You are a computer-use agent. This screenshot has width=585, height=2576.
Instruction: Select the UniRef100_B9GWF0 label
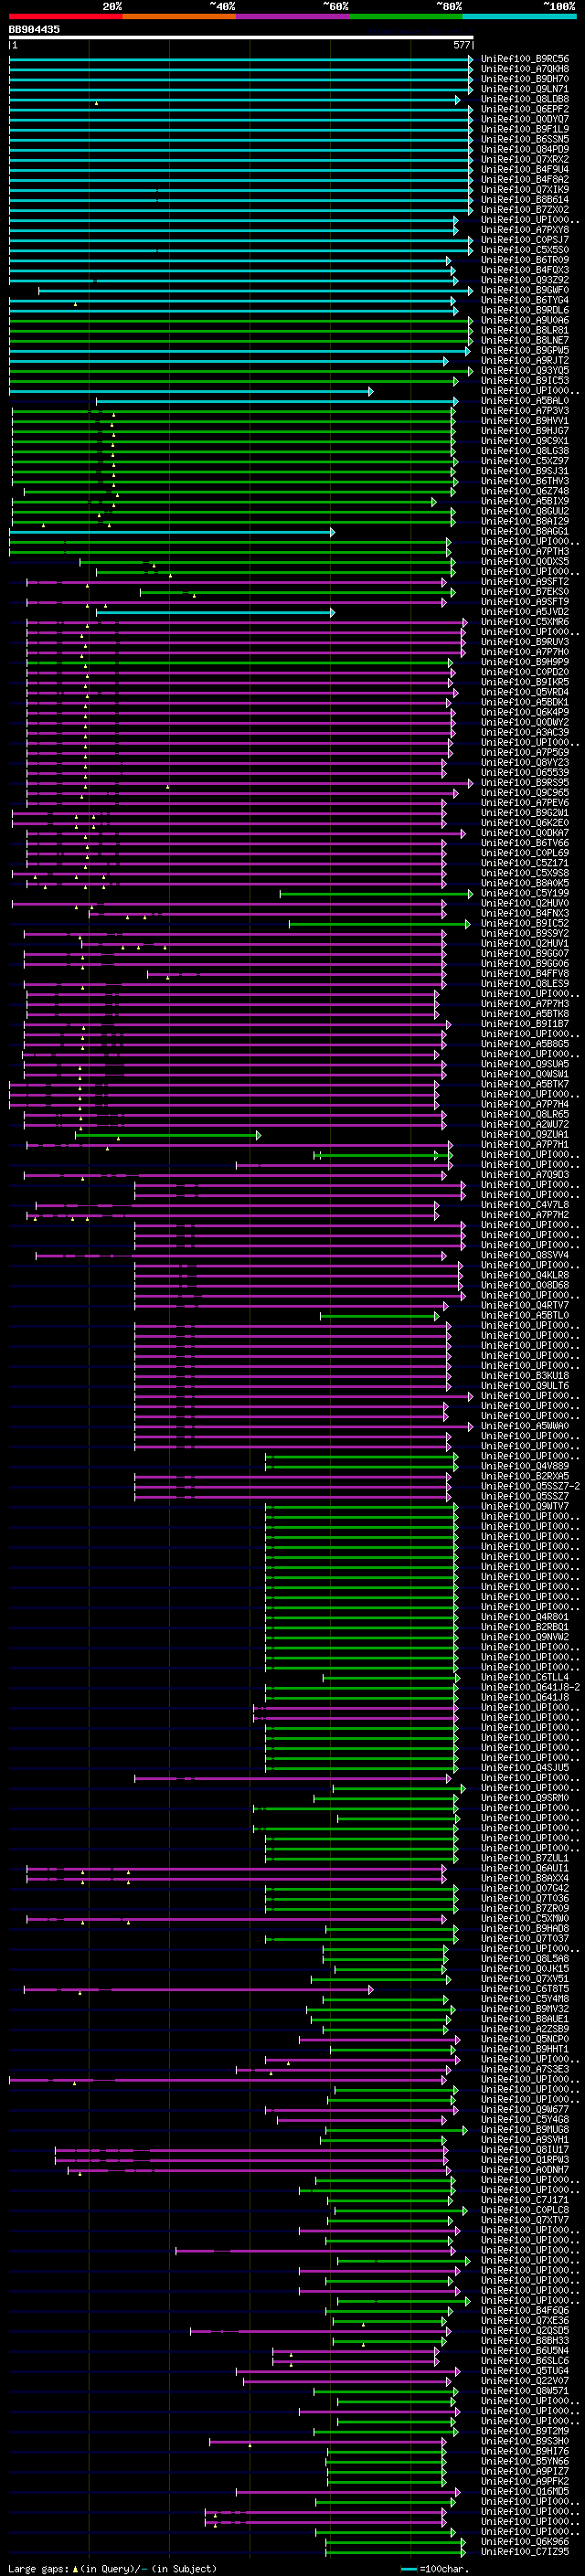pyautogui.click(x=525, y=290)
